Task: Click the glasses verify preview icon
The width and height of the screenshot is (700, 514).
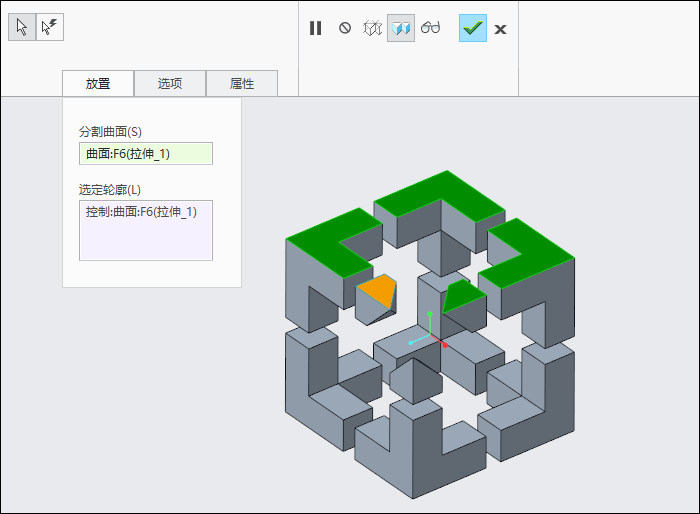Action: [430, 28]
